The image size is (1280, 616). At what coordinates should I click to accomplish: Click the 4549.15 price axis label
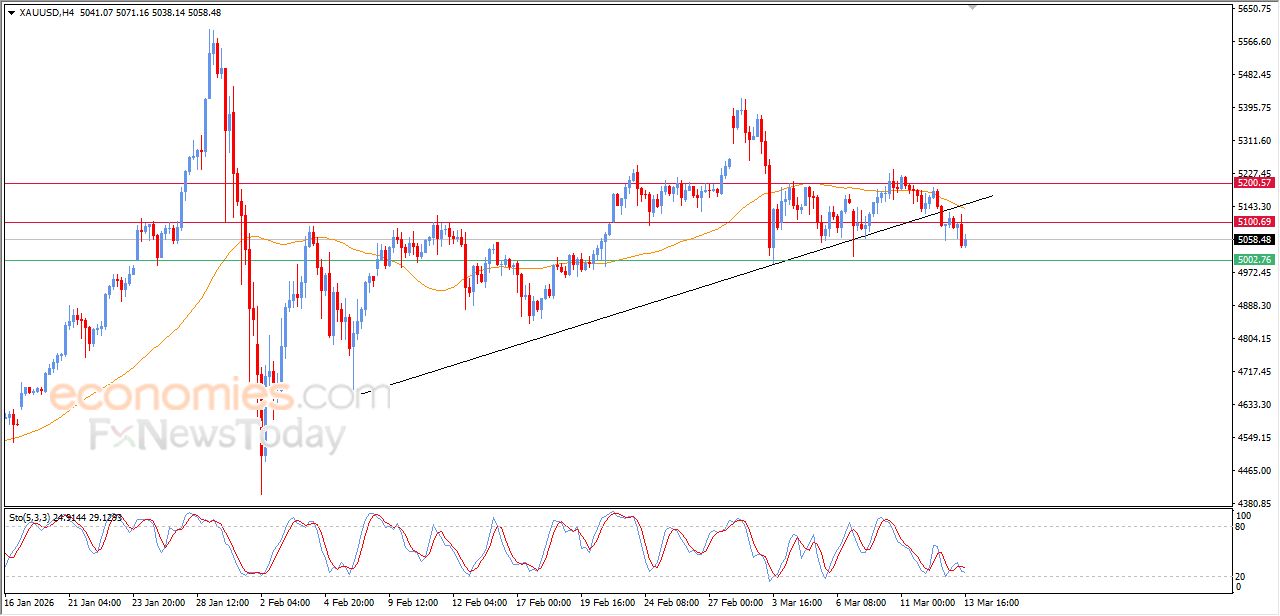[1254, 438]
